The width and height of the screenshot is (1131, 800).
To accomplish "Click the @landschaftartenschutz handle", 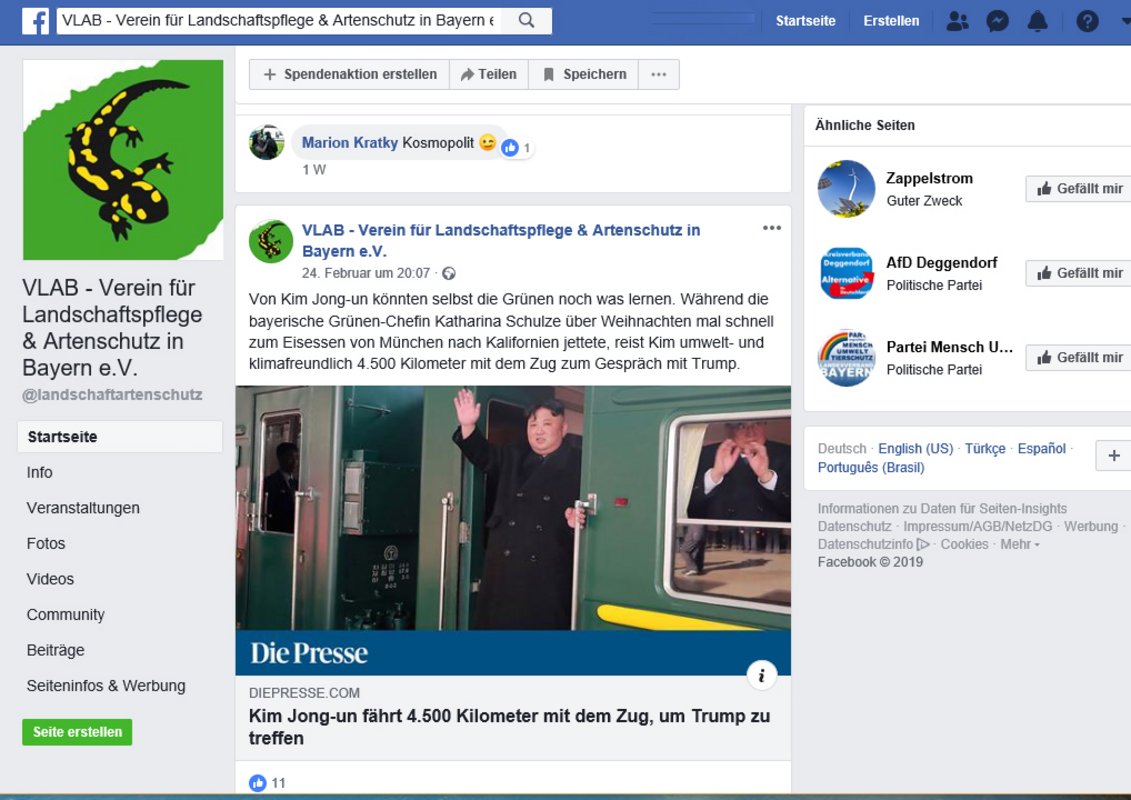I will (112, 395).
